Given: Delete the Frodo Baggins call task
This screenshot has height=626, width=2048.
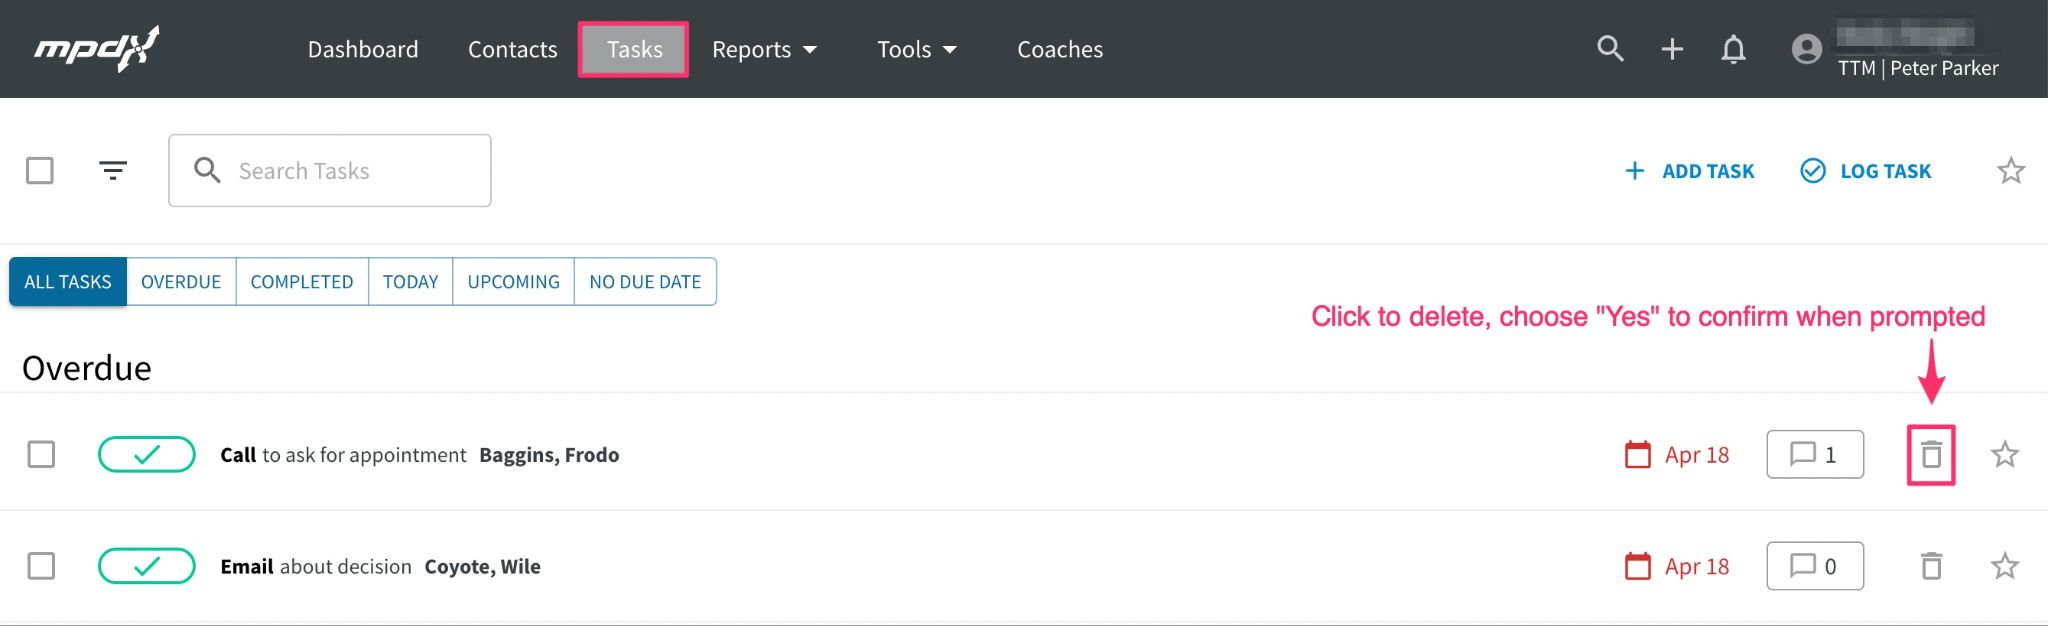Looking at the screenshot, I should (x=1931, y=455).
